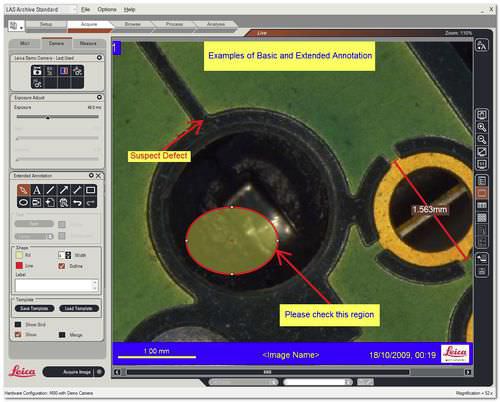Click the left arrow of image scrollbar
Viewport: 500px width, 402px height.
pos(117,372)
